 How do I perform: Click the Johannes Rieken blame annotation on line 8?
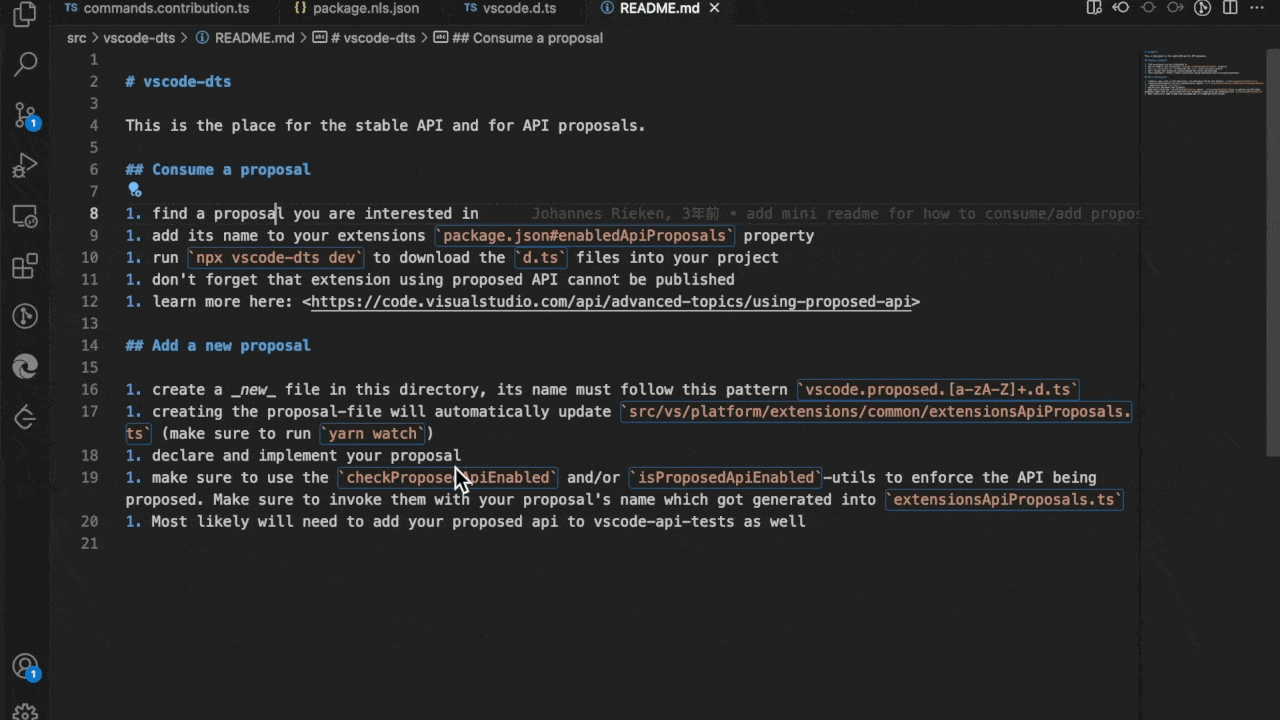click(835, 213)
